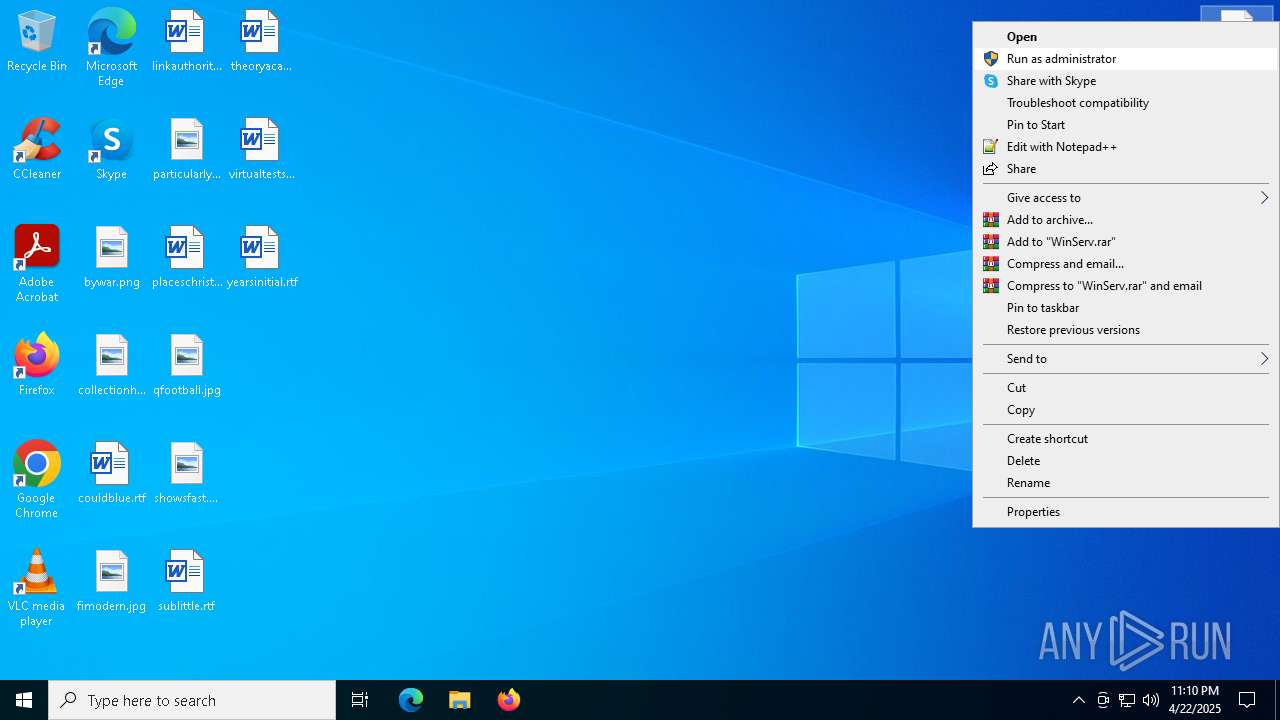Select the placeschrist... document icon
1280x720 pixels.
(x=187, y=258)
